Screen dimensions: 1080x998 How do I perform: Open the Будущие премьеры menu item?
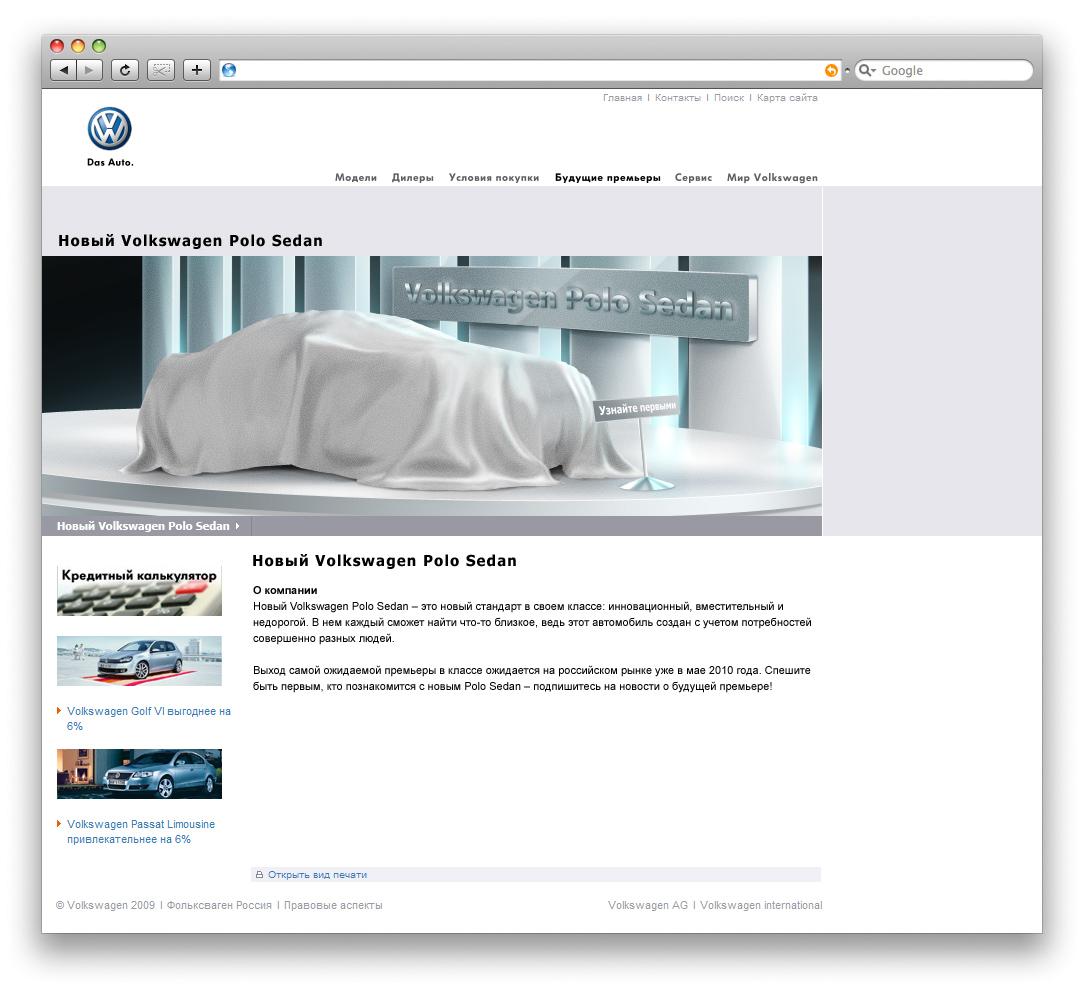(607, 177)
